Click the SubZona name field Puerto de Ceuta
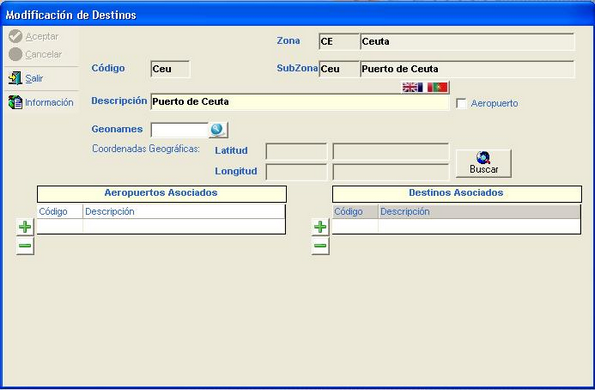595x390 pixels. [x=467, y=69]
